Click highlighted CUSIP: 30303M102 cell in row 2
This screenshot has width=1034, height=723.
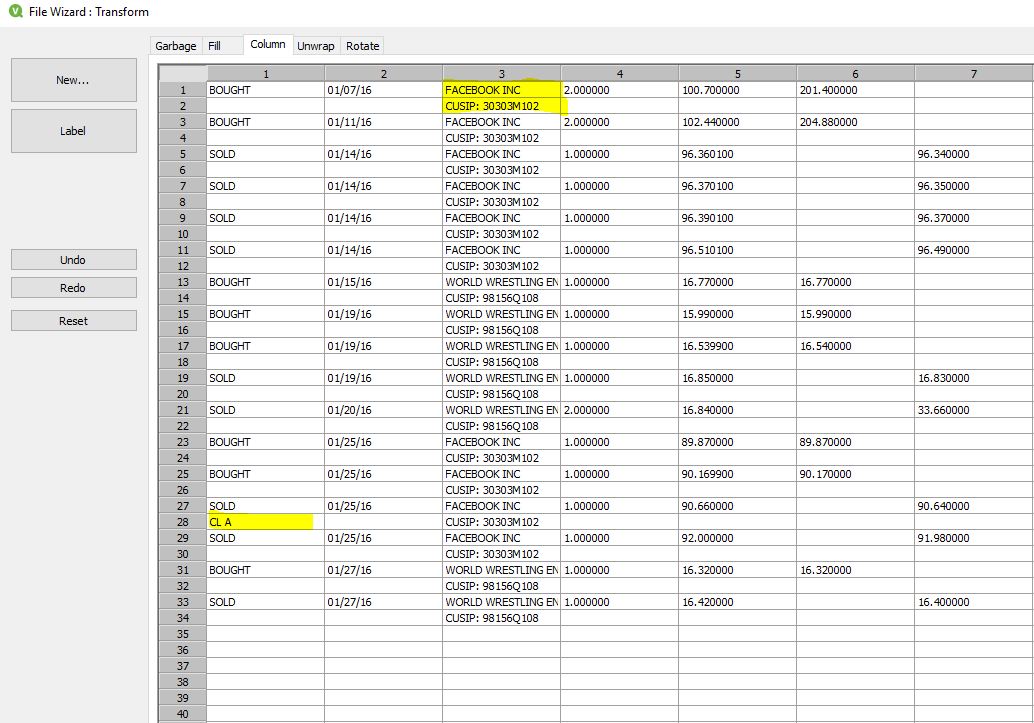point(502,106)
